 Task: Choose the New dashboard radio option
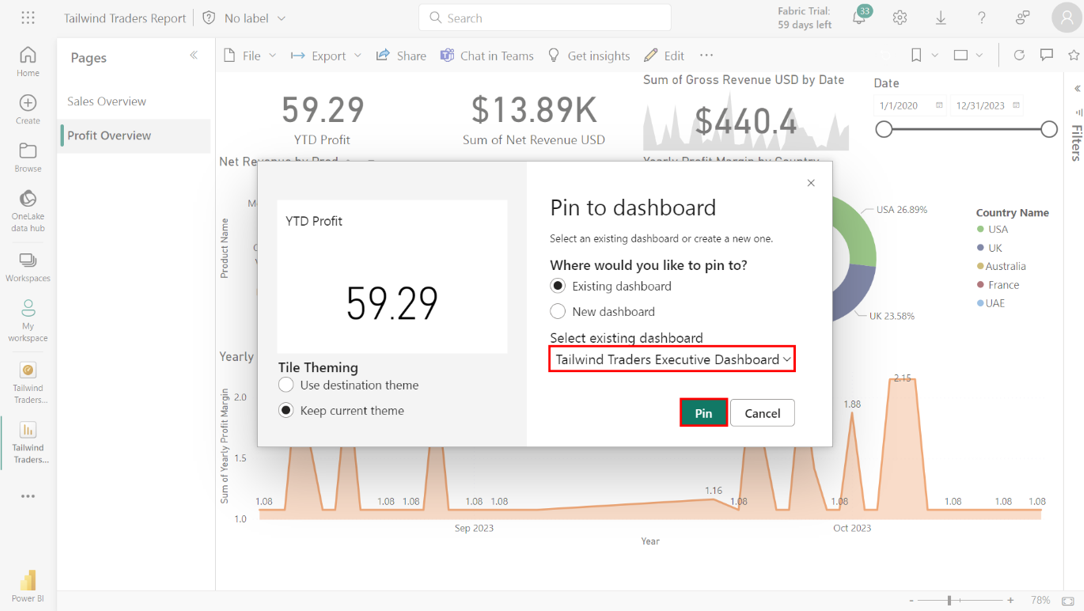[558, 312]
